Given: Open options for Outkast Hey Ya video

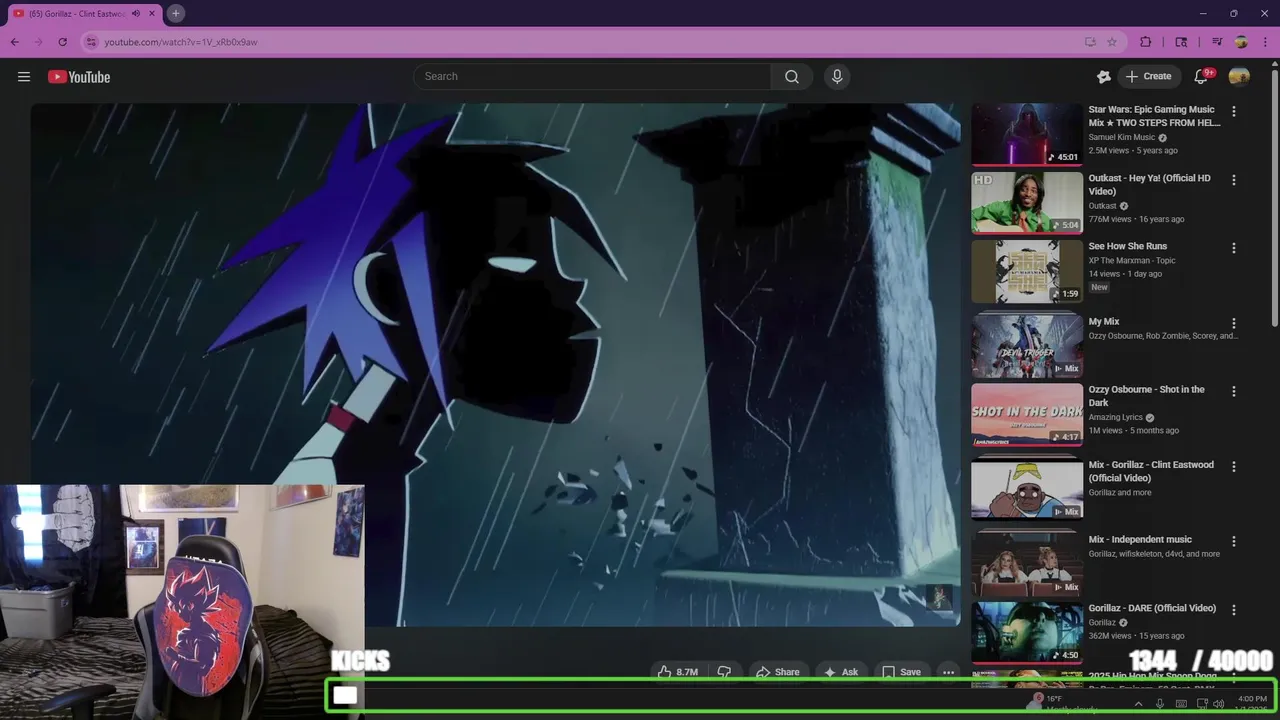Looking at the screenshot, I should (x=1234, y=180).
